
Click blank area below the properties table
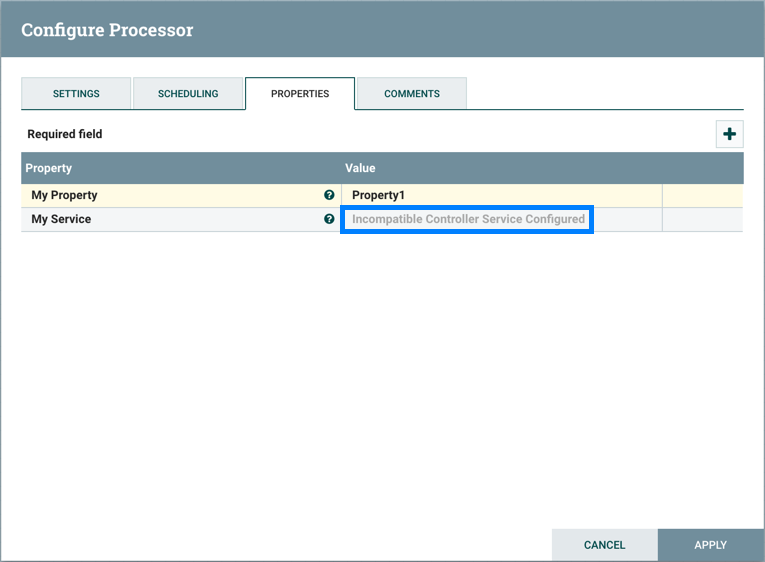pyautogui.click(x=382, y=380)
